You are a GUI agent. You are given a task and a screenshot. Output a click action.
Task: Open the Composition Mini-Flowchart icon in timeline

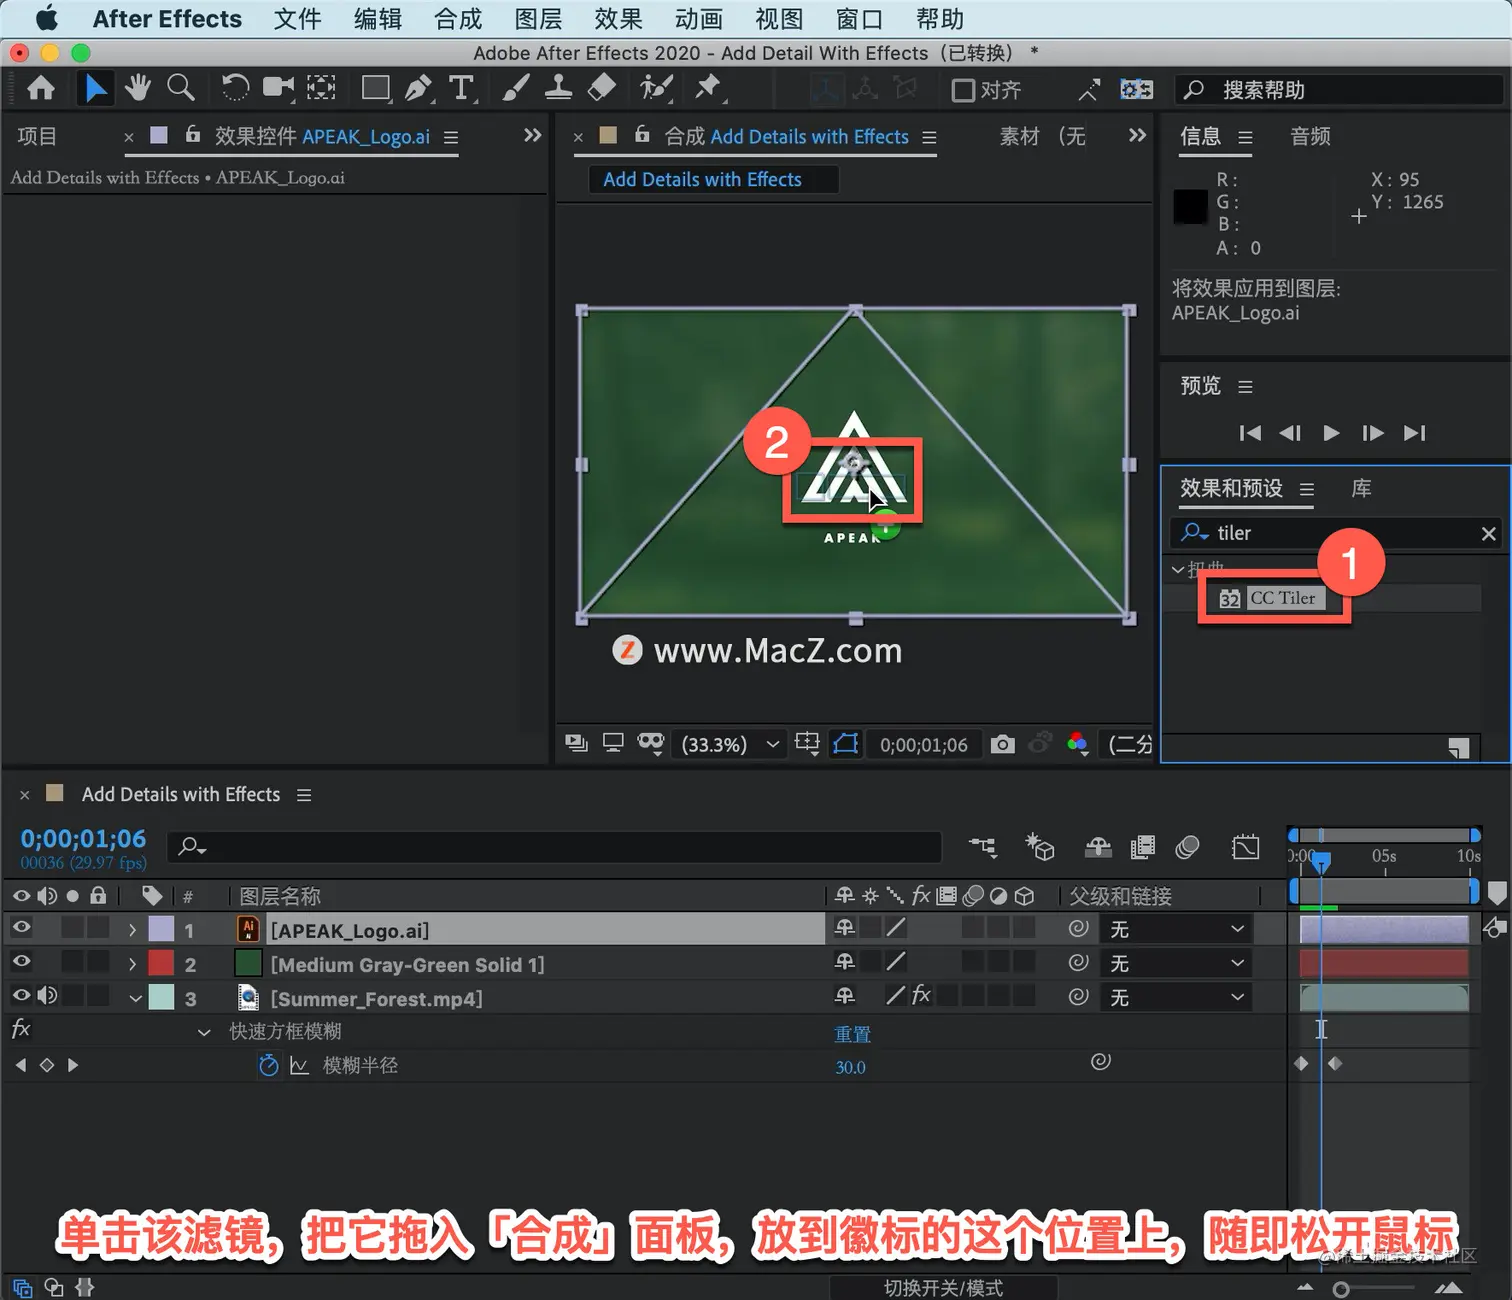coord(983,848)
